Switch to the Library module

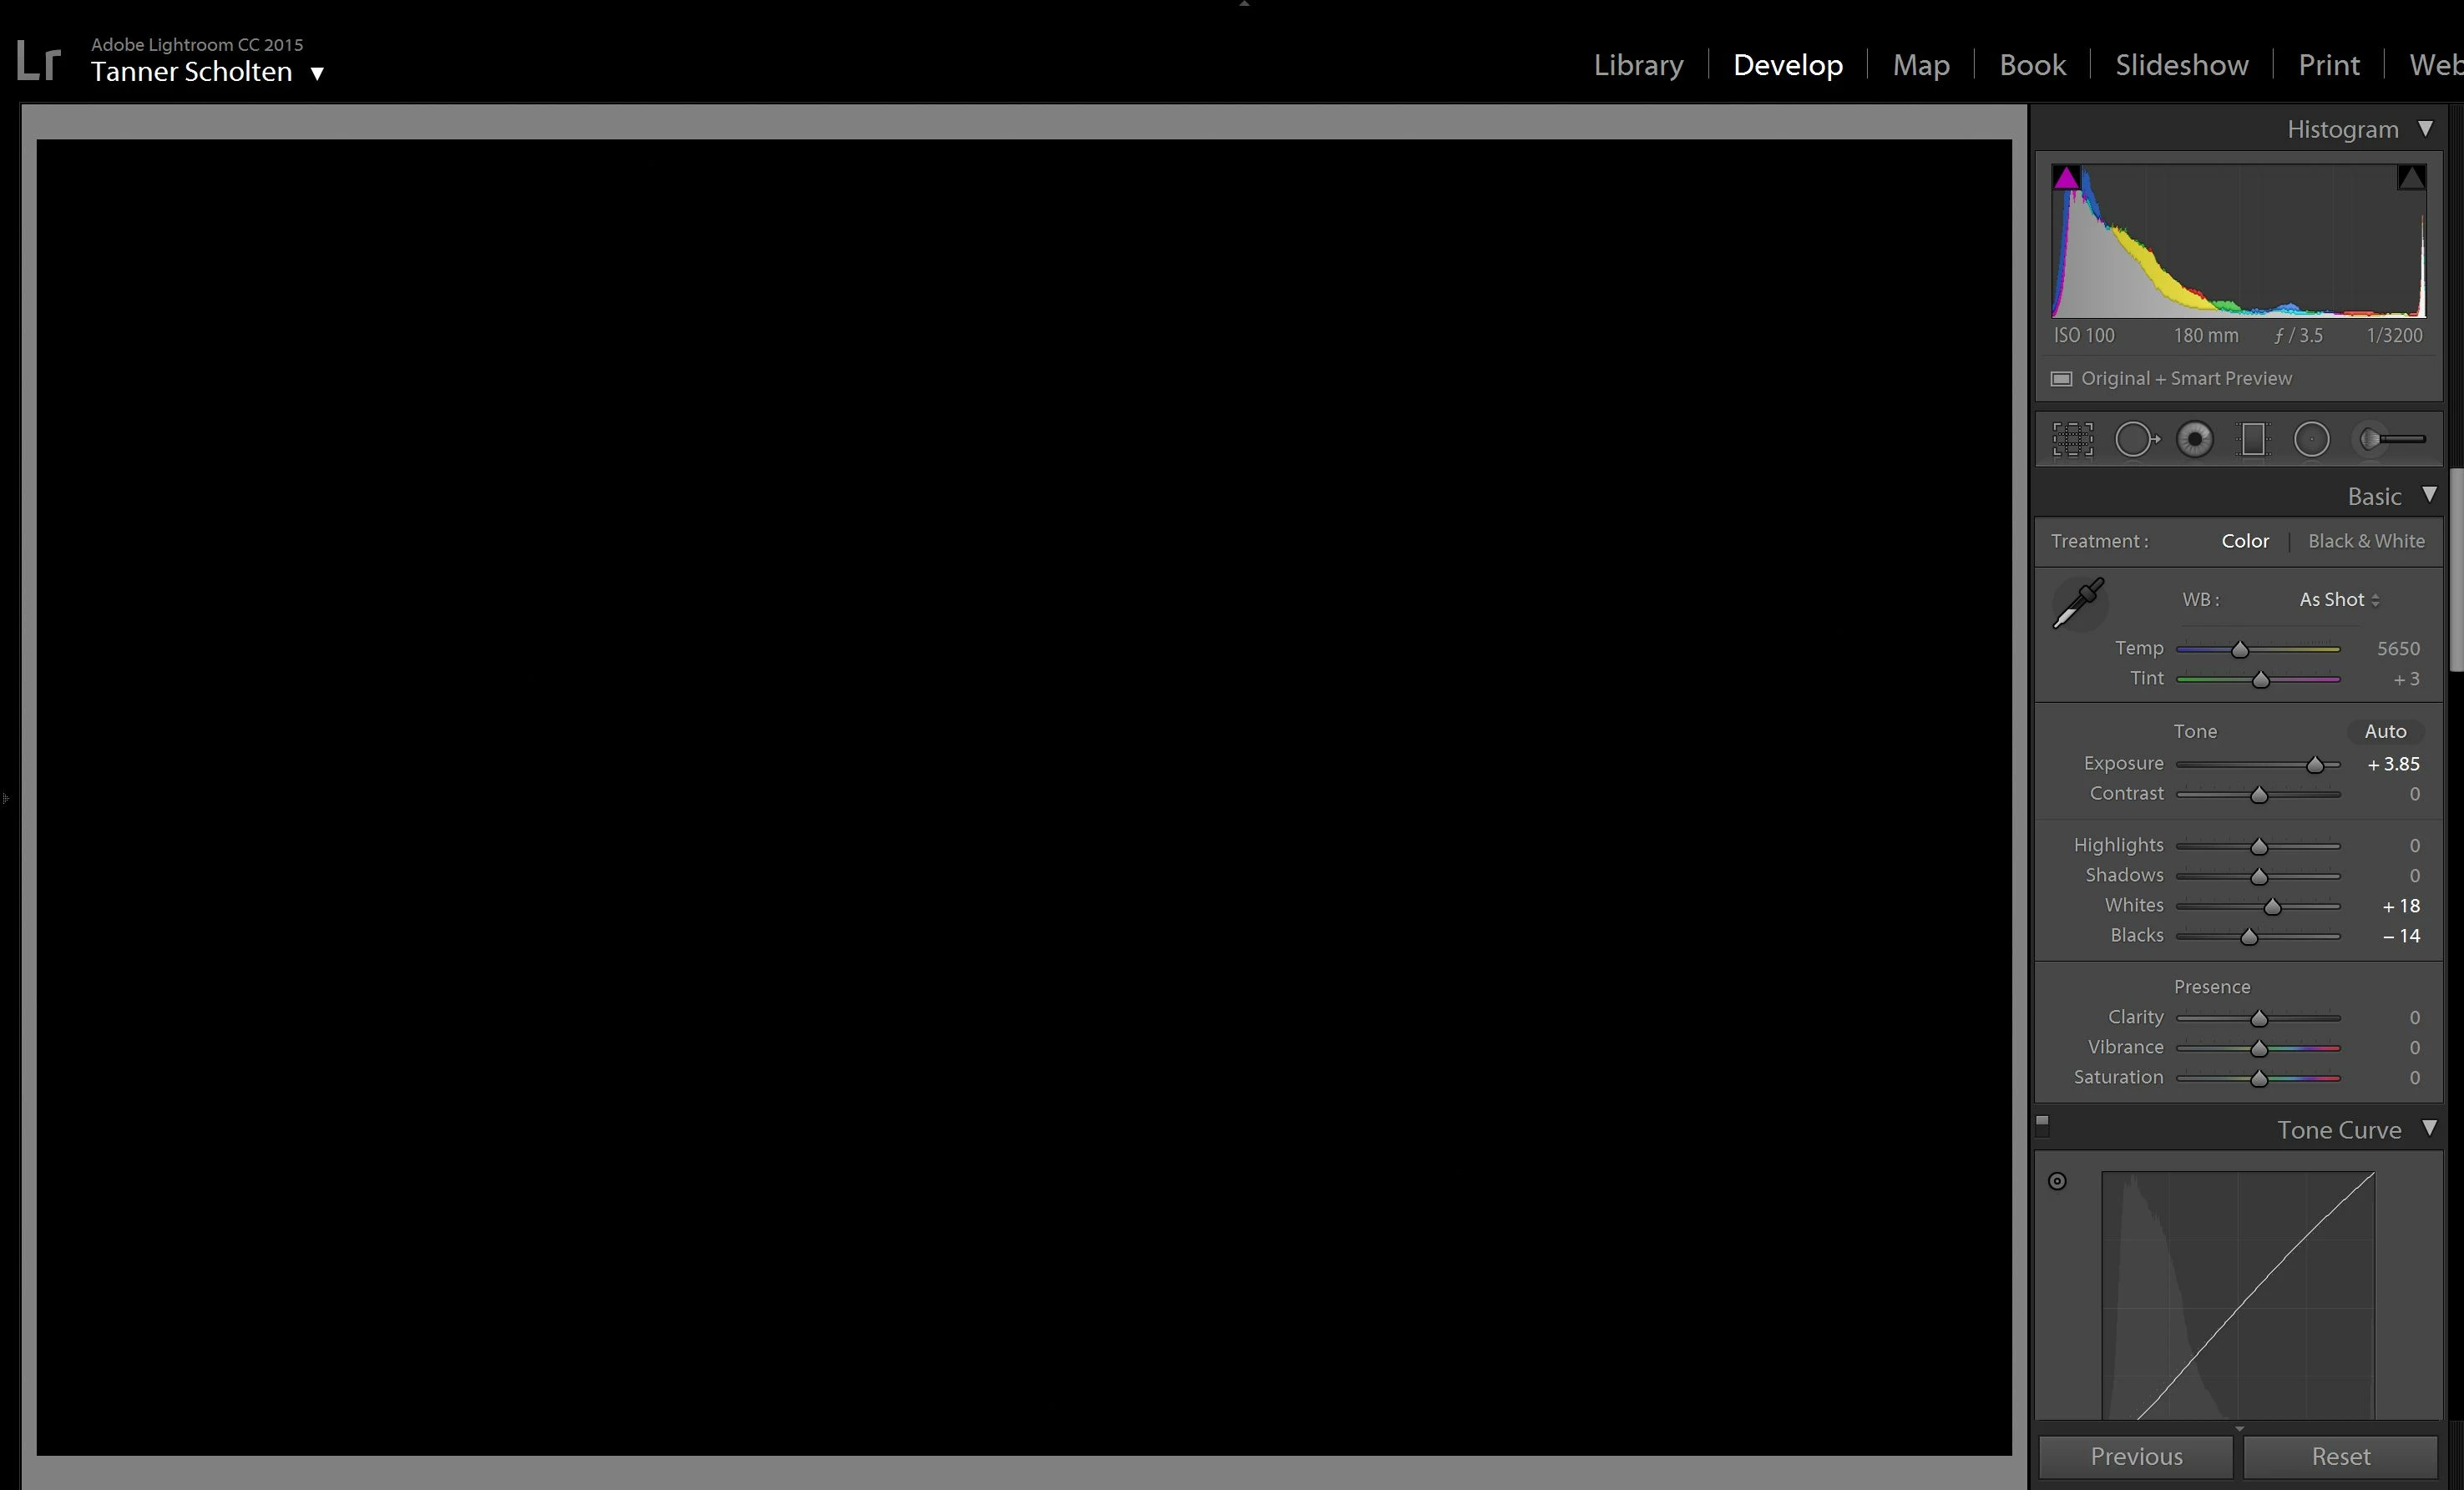click(x=1637, y=65)
